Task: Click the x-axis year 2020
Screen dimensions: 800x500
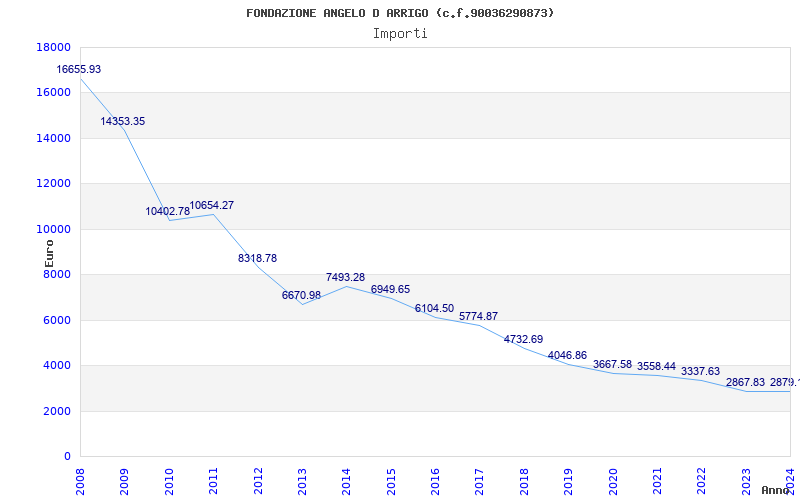Action: pos(613,481)
